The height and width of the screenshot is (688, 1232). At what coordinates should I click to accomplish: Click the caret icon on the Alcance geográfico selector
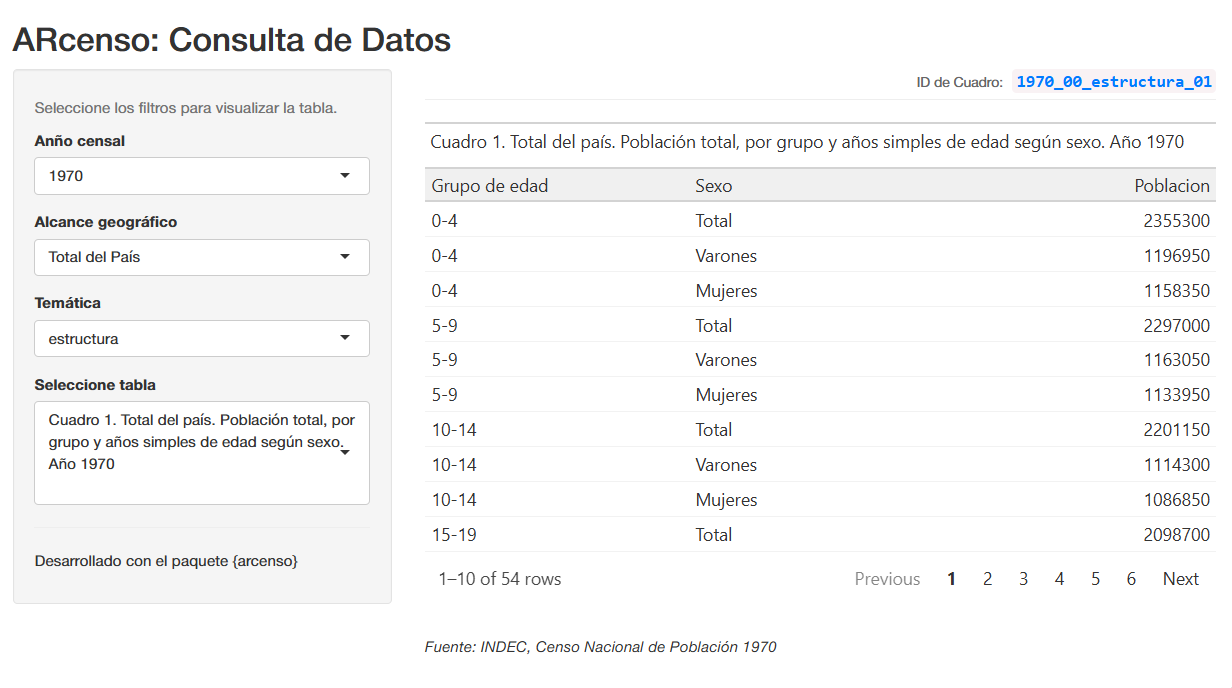click(x=346, y=257)
